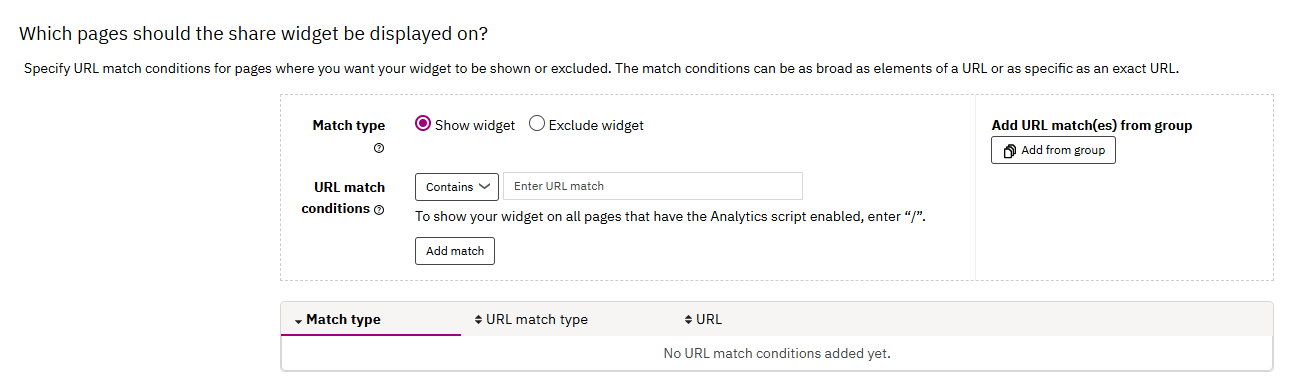Viewport: 1313px width, 388px height.
Task: Click the sort arrow beside Match type header
Action: click(298, 321)
